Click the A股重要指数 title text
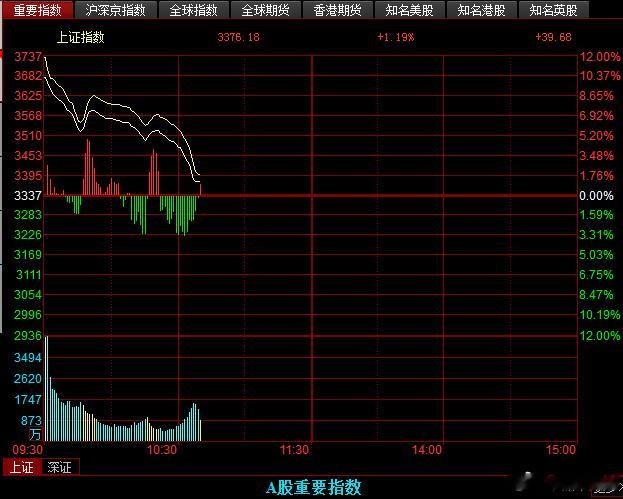 (x=313, y=487)
